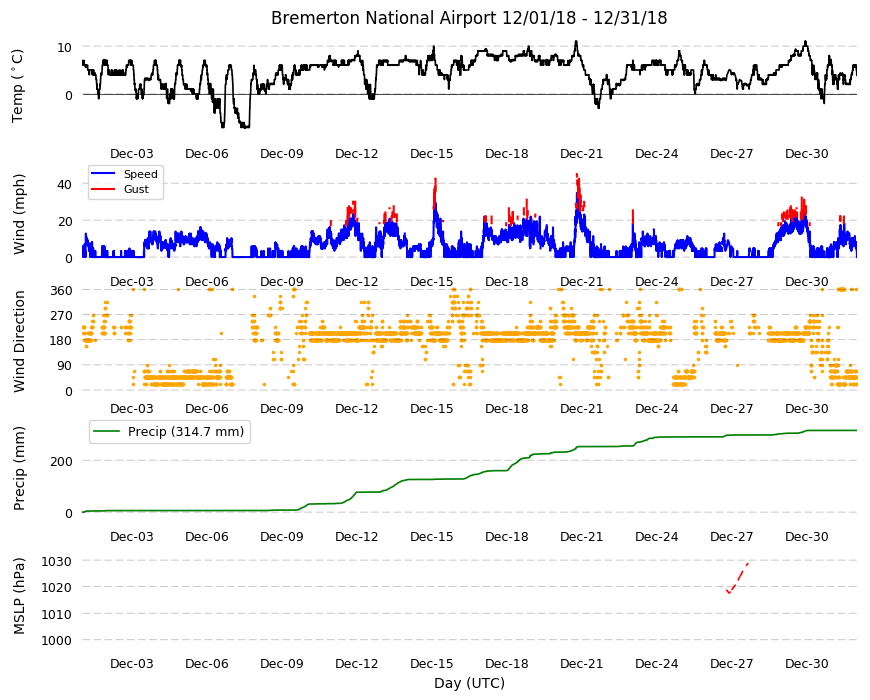Image resolution: width=870 pixels, height=700 pixels.
Task: Click the red Gust legend line
Action: 103,189
